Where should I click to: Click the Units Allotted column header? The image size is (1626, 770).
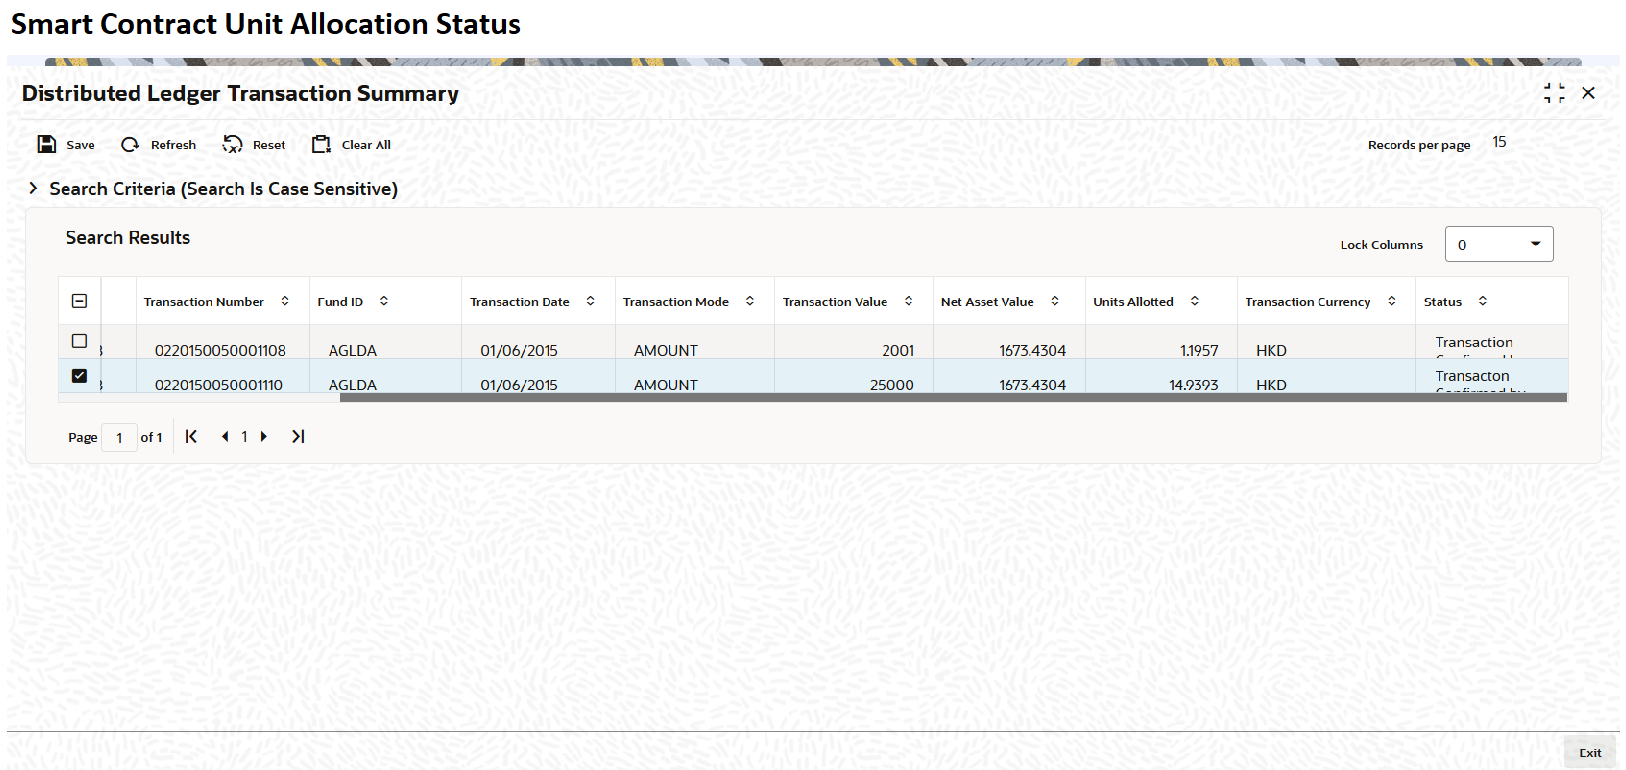1133,302
